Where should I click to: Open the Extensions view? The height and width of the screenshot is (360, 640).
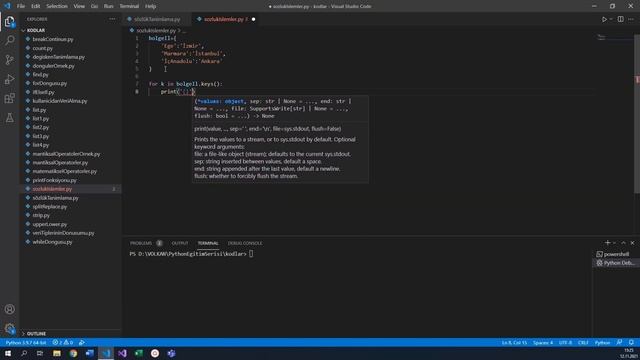tap(9, 98)
